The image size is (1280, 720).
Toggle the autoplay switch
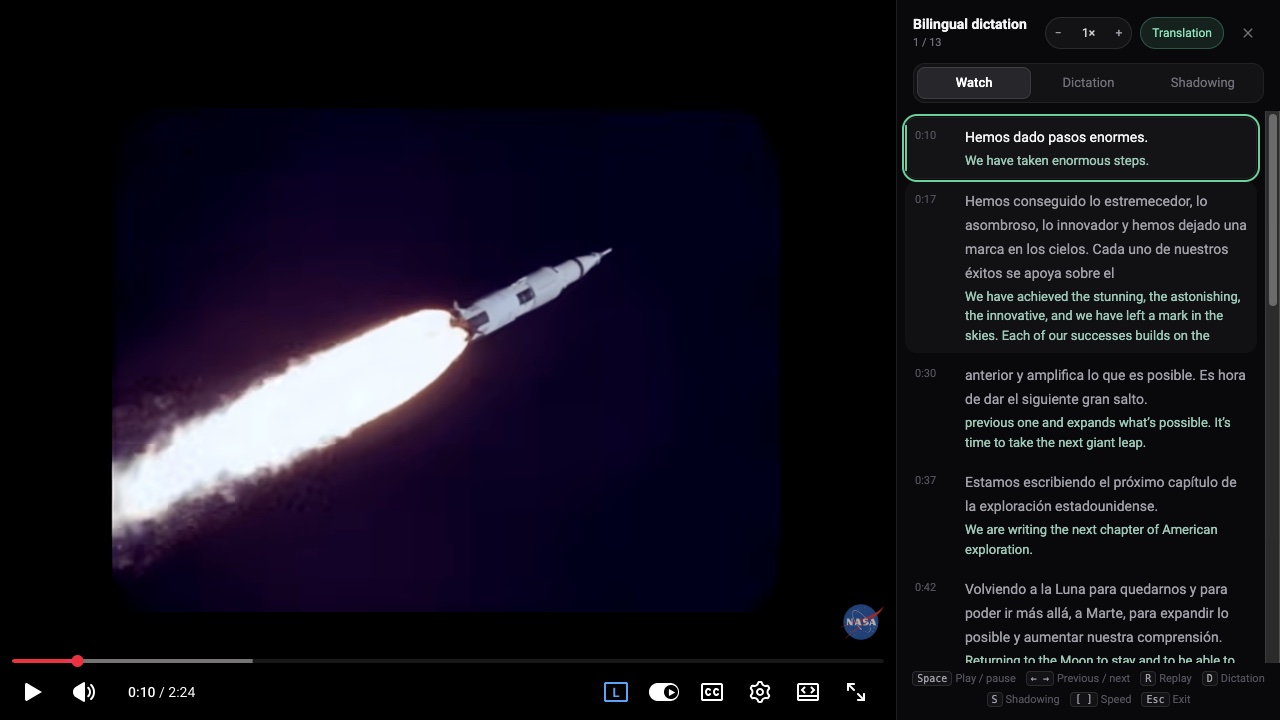664,692
